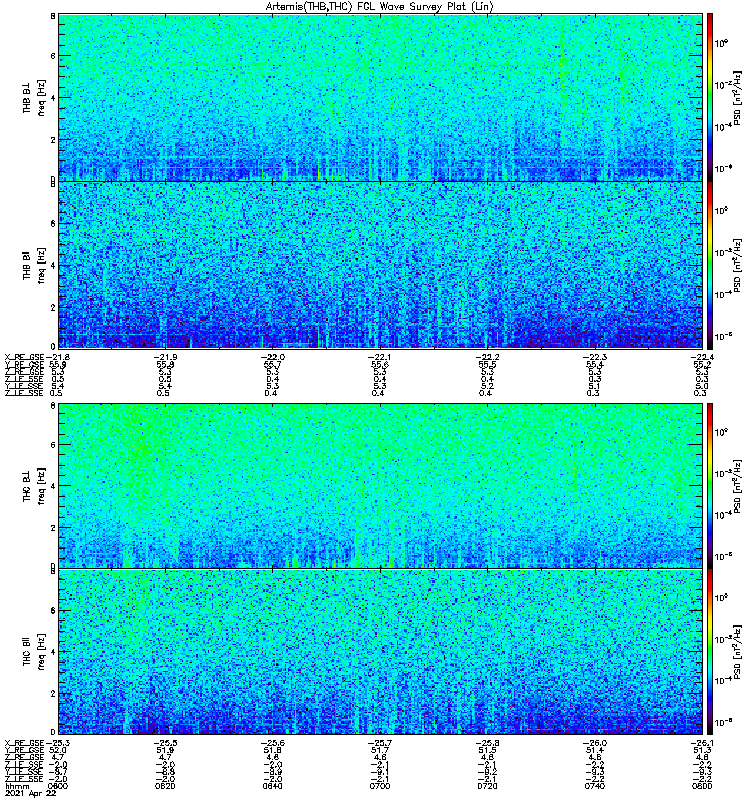Click the Y_RE_GSE value '52.0' under the THC panels
The width and height of the screenshot is (750, 800).
click(58, 751)
